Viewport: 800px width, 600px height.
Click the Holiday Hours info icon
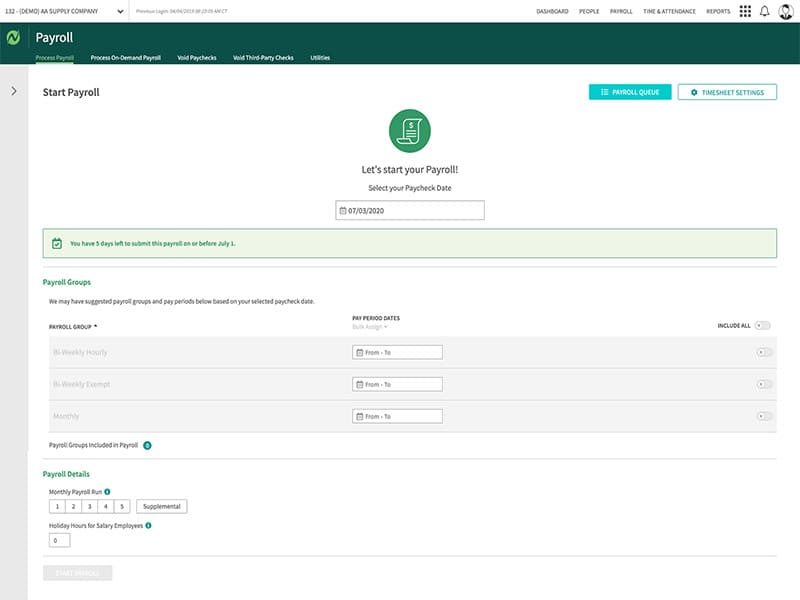(x=148, y=525)
